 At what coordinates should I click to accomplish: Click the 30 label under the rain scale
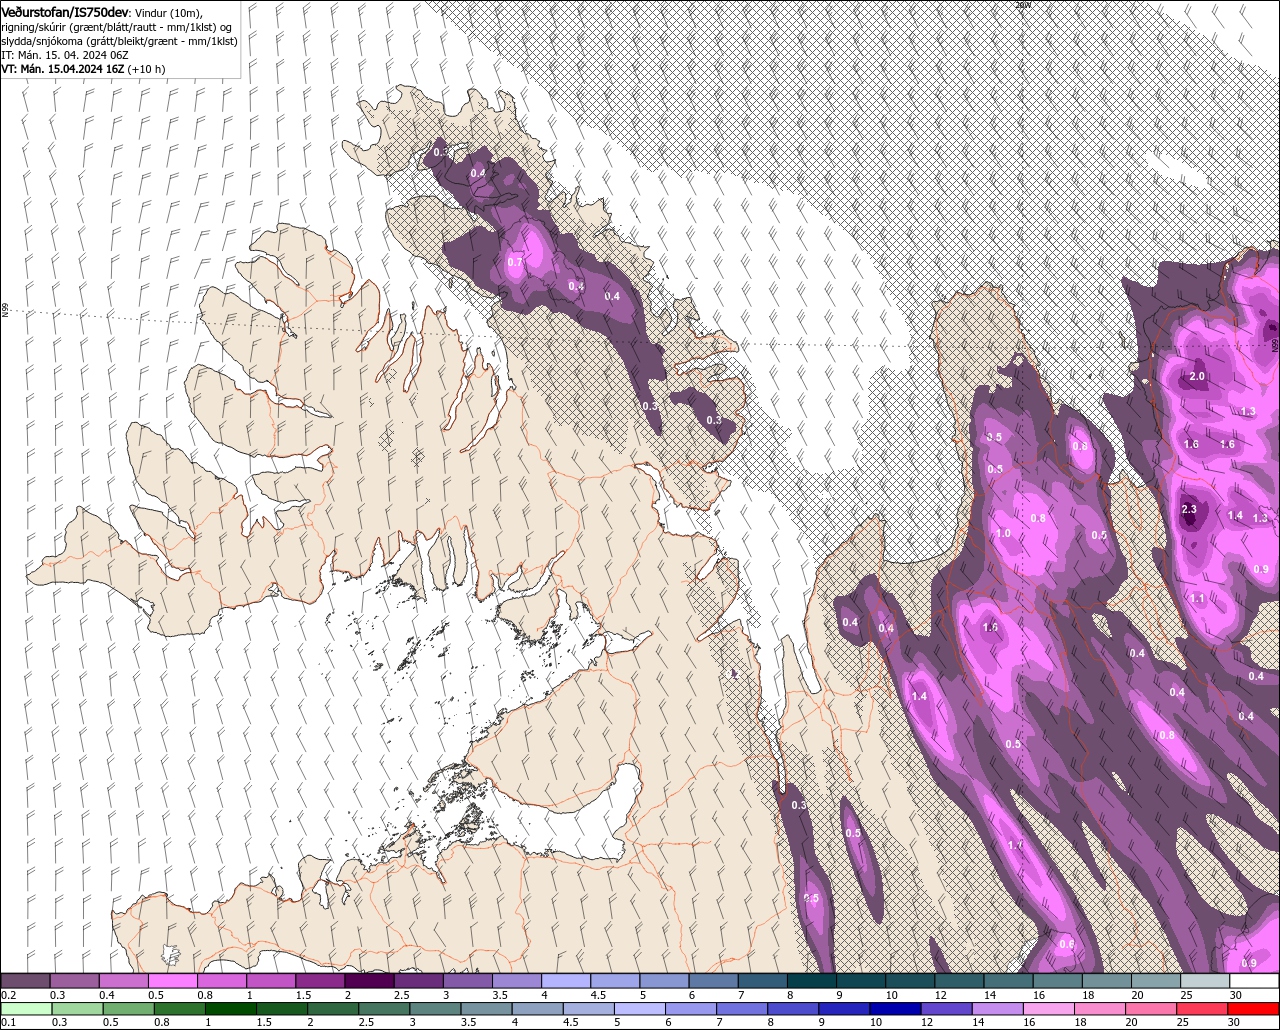pos(1234,1022)
